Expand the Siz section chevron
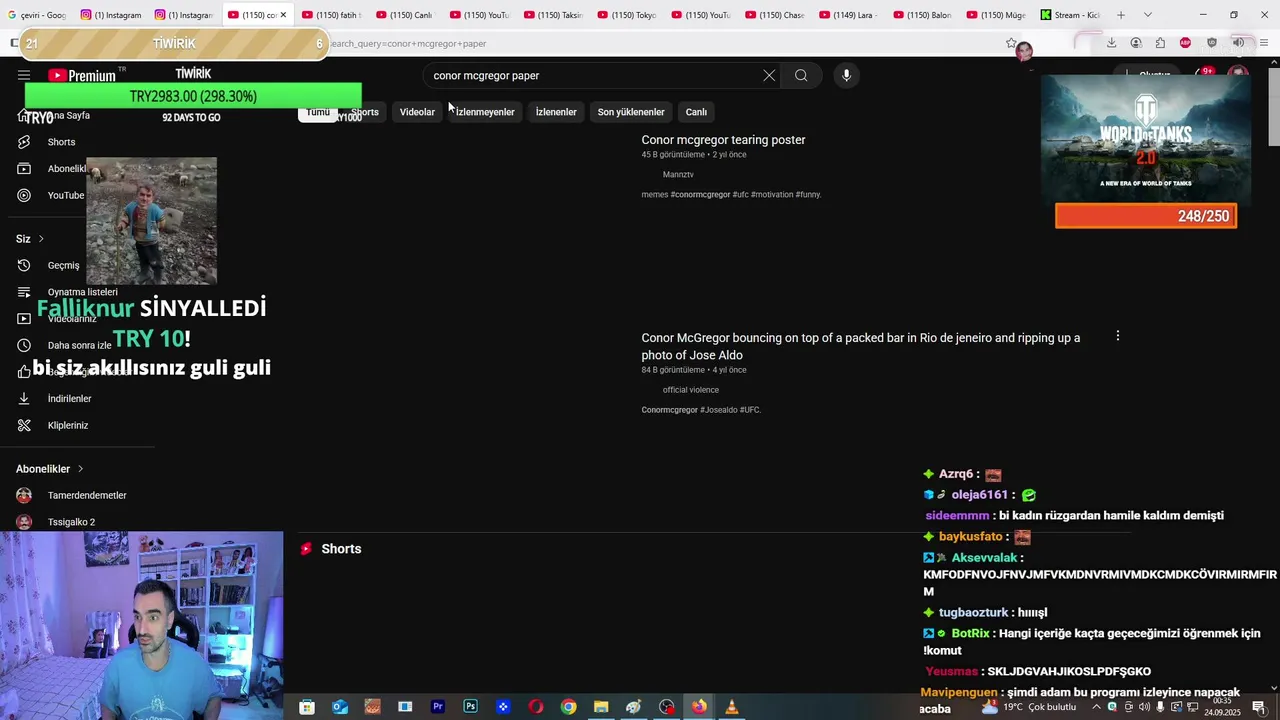 click(x=41, y=239)
